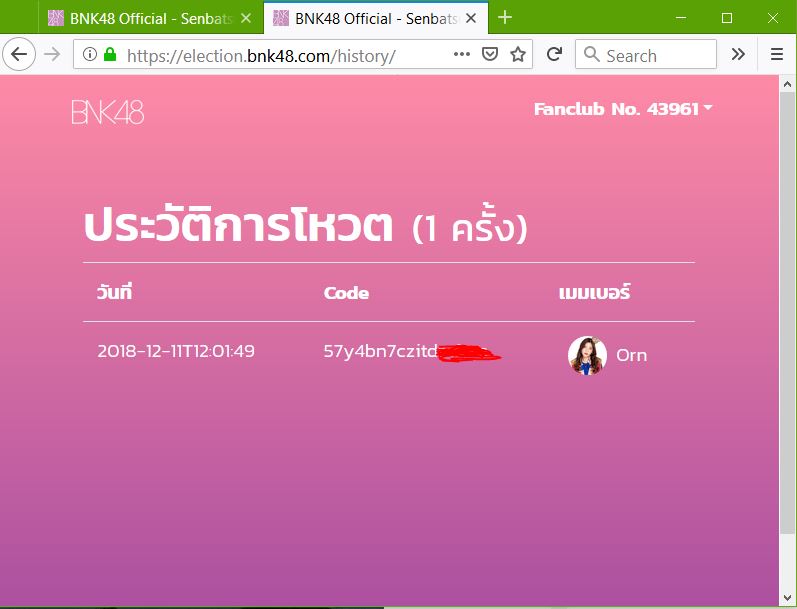Click the scrollbar down arrow

click(787, 598)
